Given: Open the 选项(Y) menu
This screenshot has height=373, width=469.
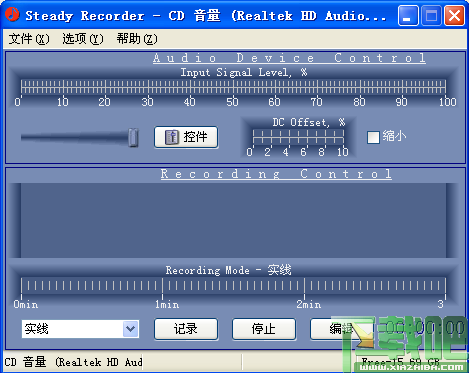Looking at the screenshot, I should tap(83, 39).
